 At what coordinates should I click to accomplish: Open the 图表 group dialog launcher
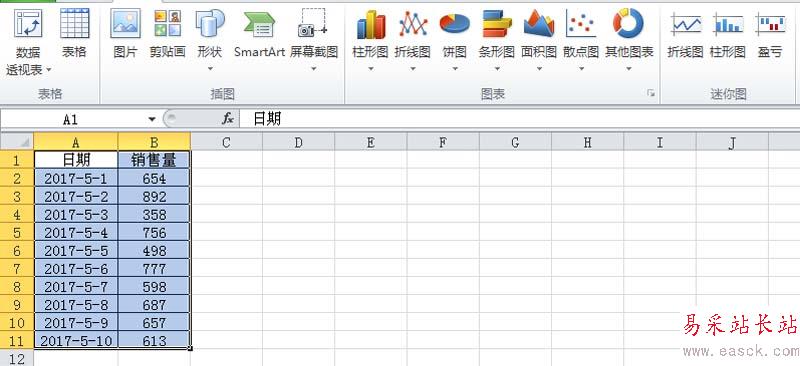coord(651,93)
